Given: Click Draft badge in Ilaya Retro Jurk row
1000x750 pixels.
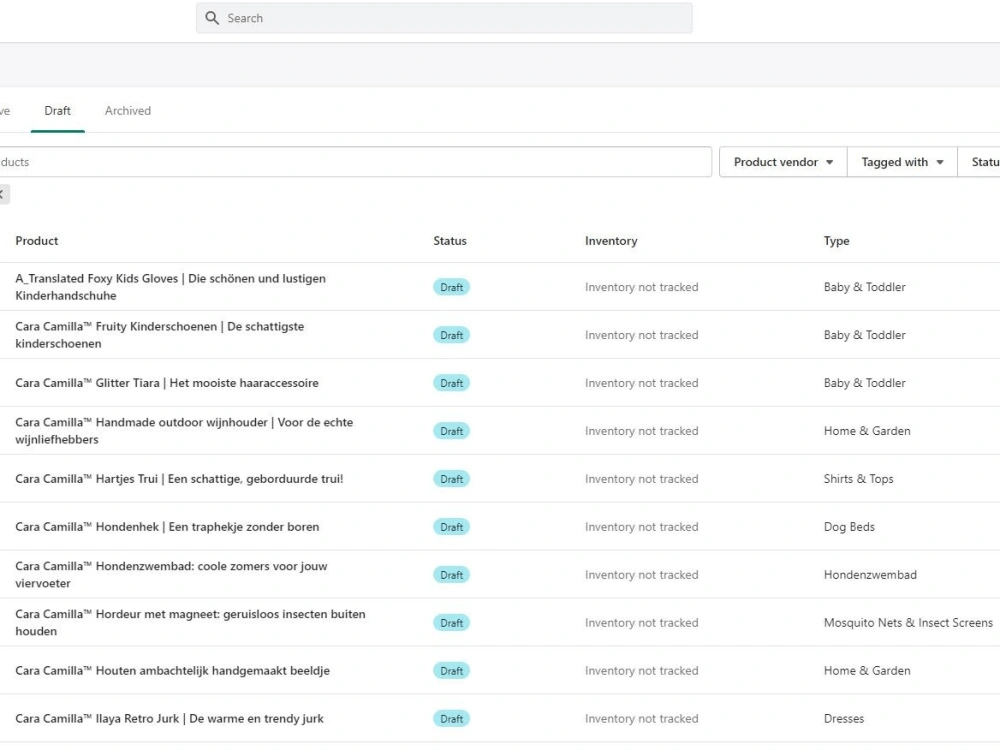Looking at the screenshot, I should 452,719.
